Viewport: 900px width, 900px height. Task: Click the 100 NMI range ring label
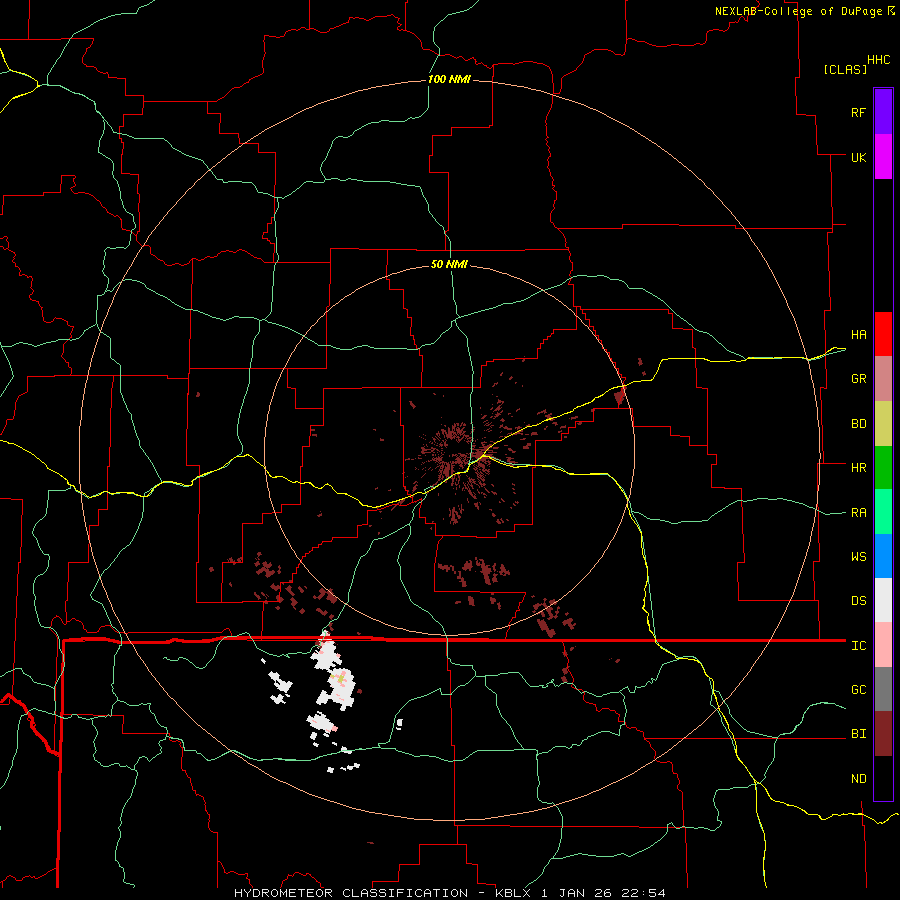coord(449,79)
